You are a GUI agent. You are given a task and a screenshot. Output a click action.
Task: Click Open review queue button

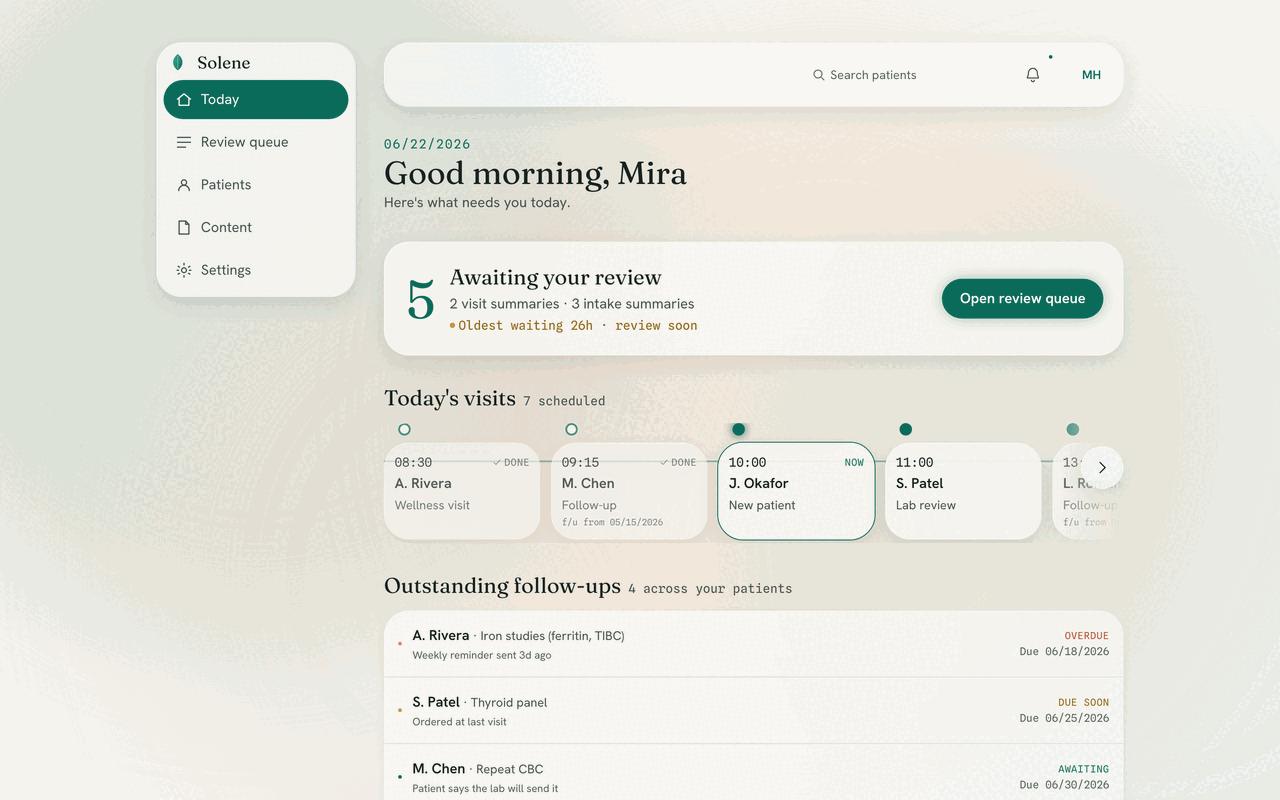pyautogui.click(x=1022, y=298)
